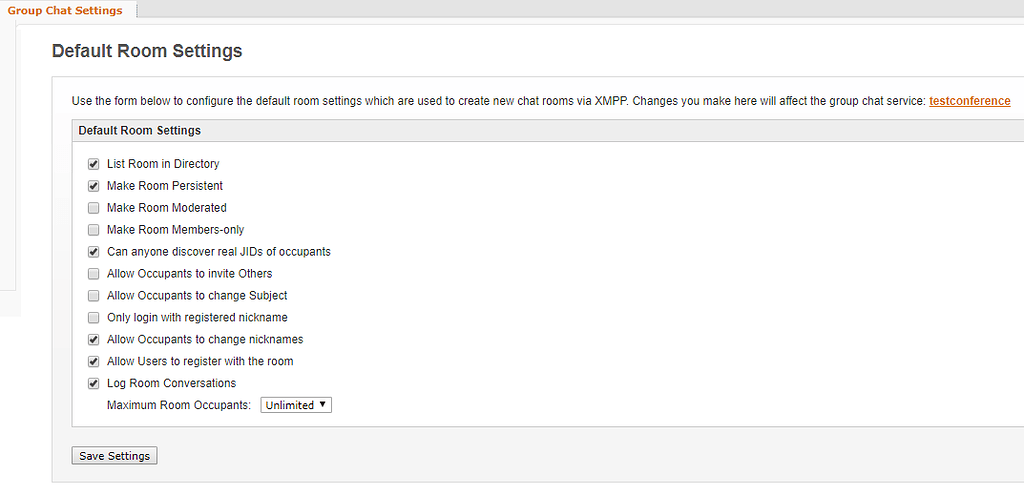Uncheck discover real JIDs of occupants
The width and height of the screenshot is (1024, 495).
pyautogui.click(x=93, y=252)
